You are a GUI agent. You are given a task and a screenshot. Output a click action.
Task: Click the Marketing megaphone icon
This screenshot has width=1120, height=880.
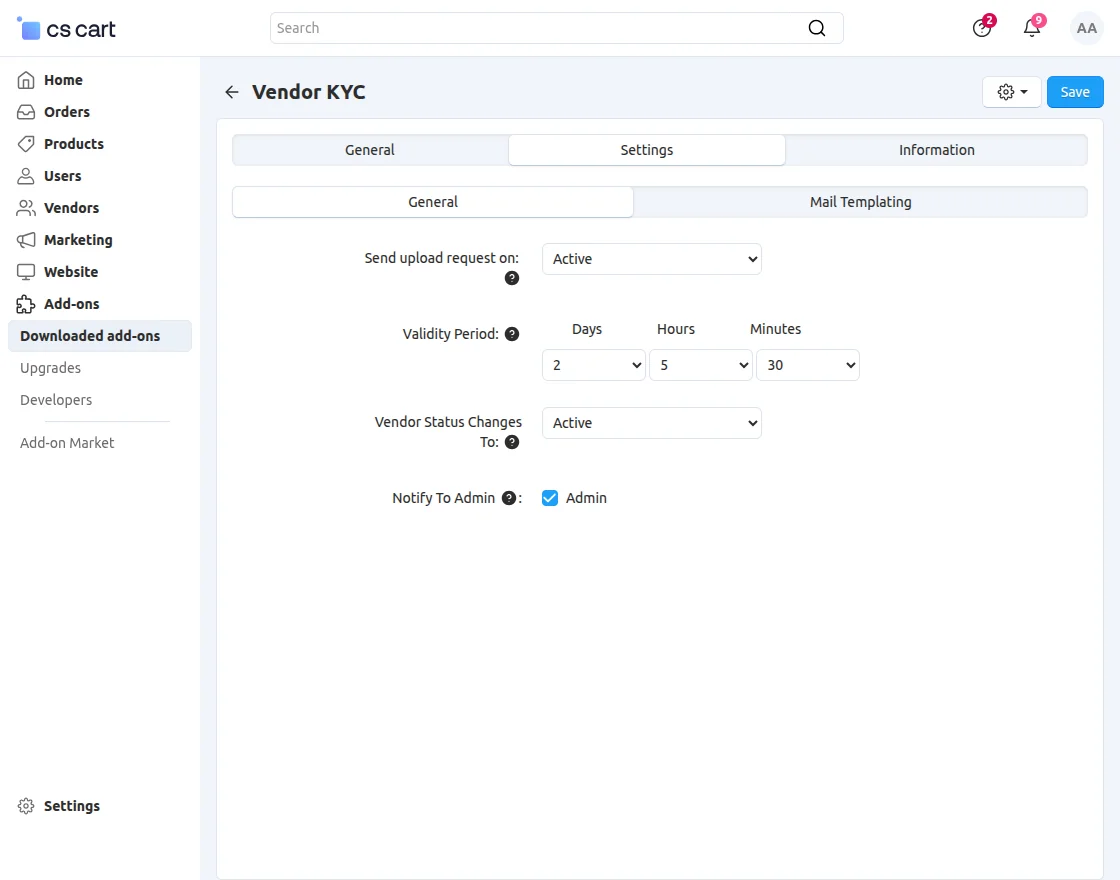coord(26,239)
